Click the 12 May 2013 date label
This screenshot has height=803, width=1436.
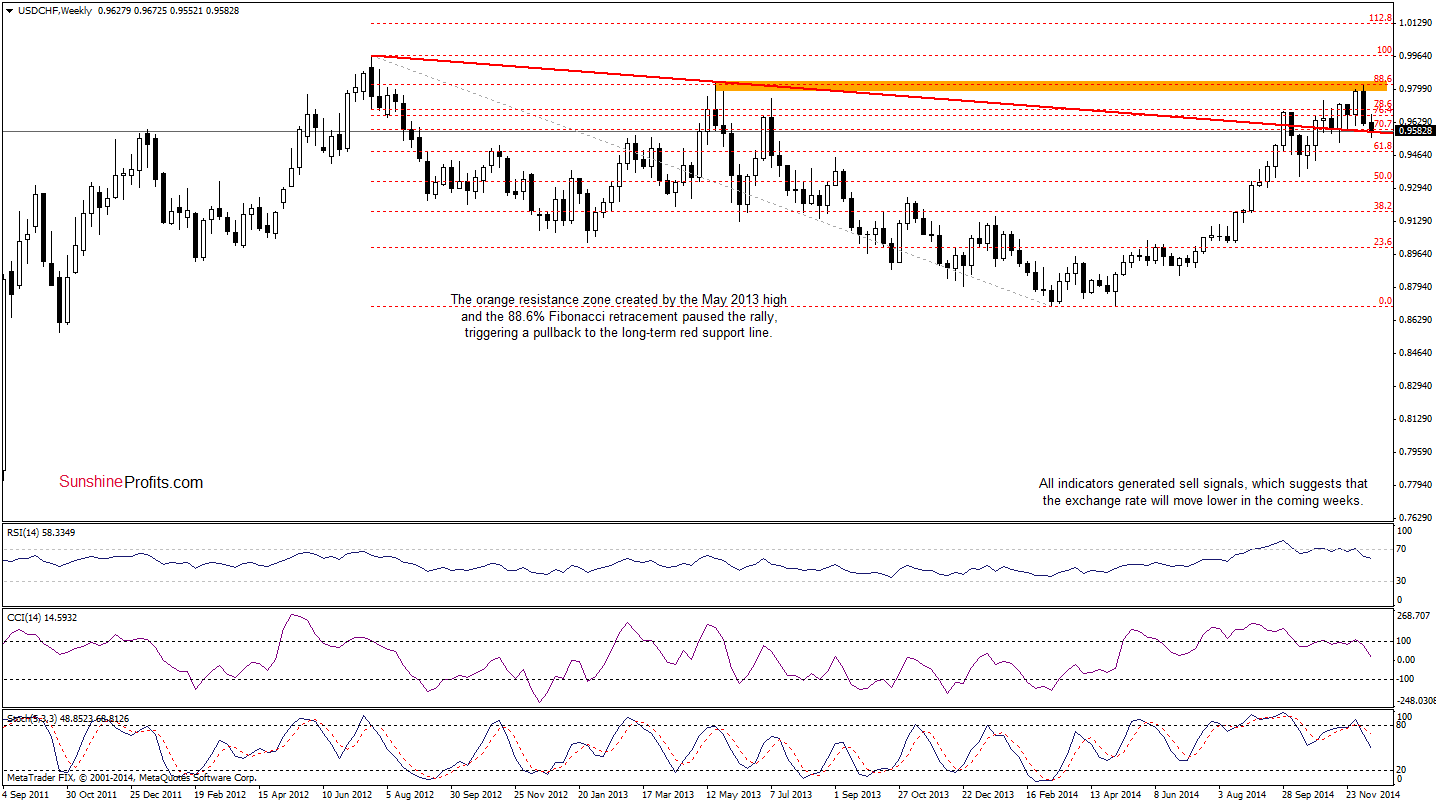coord(731,794)
